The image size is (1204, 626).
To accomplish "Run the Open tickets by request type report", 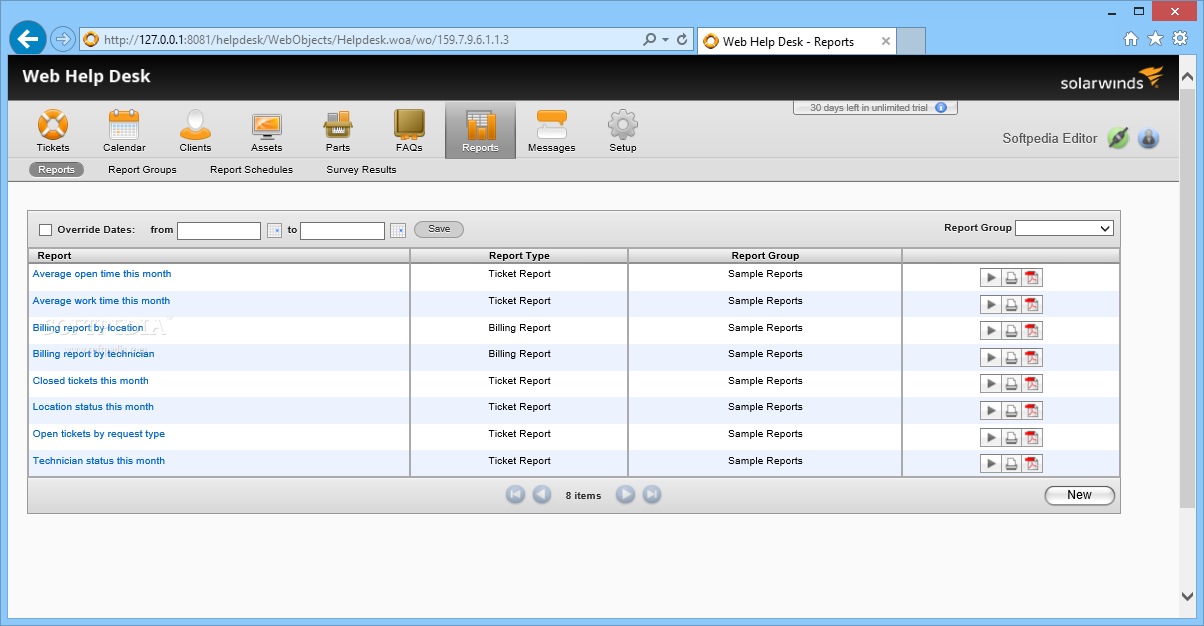I will click(x=991, y=437).
